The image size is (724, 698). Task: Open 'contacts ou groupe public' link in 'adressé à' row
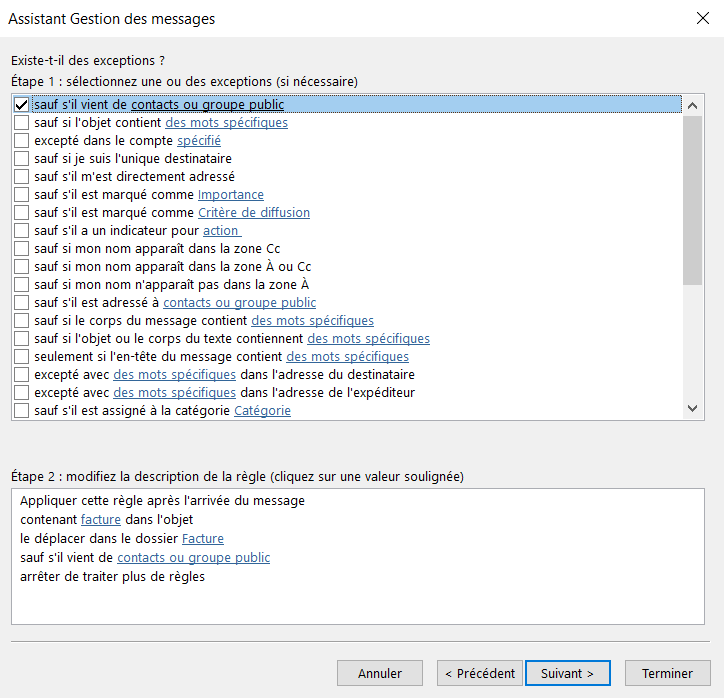240,303
